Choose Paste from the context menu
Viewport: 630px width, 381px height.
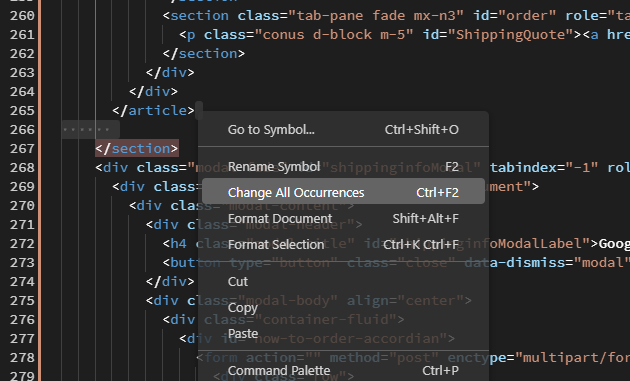344,334
